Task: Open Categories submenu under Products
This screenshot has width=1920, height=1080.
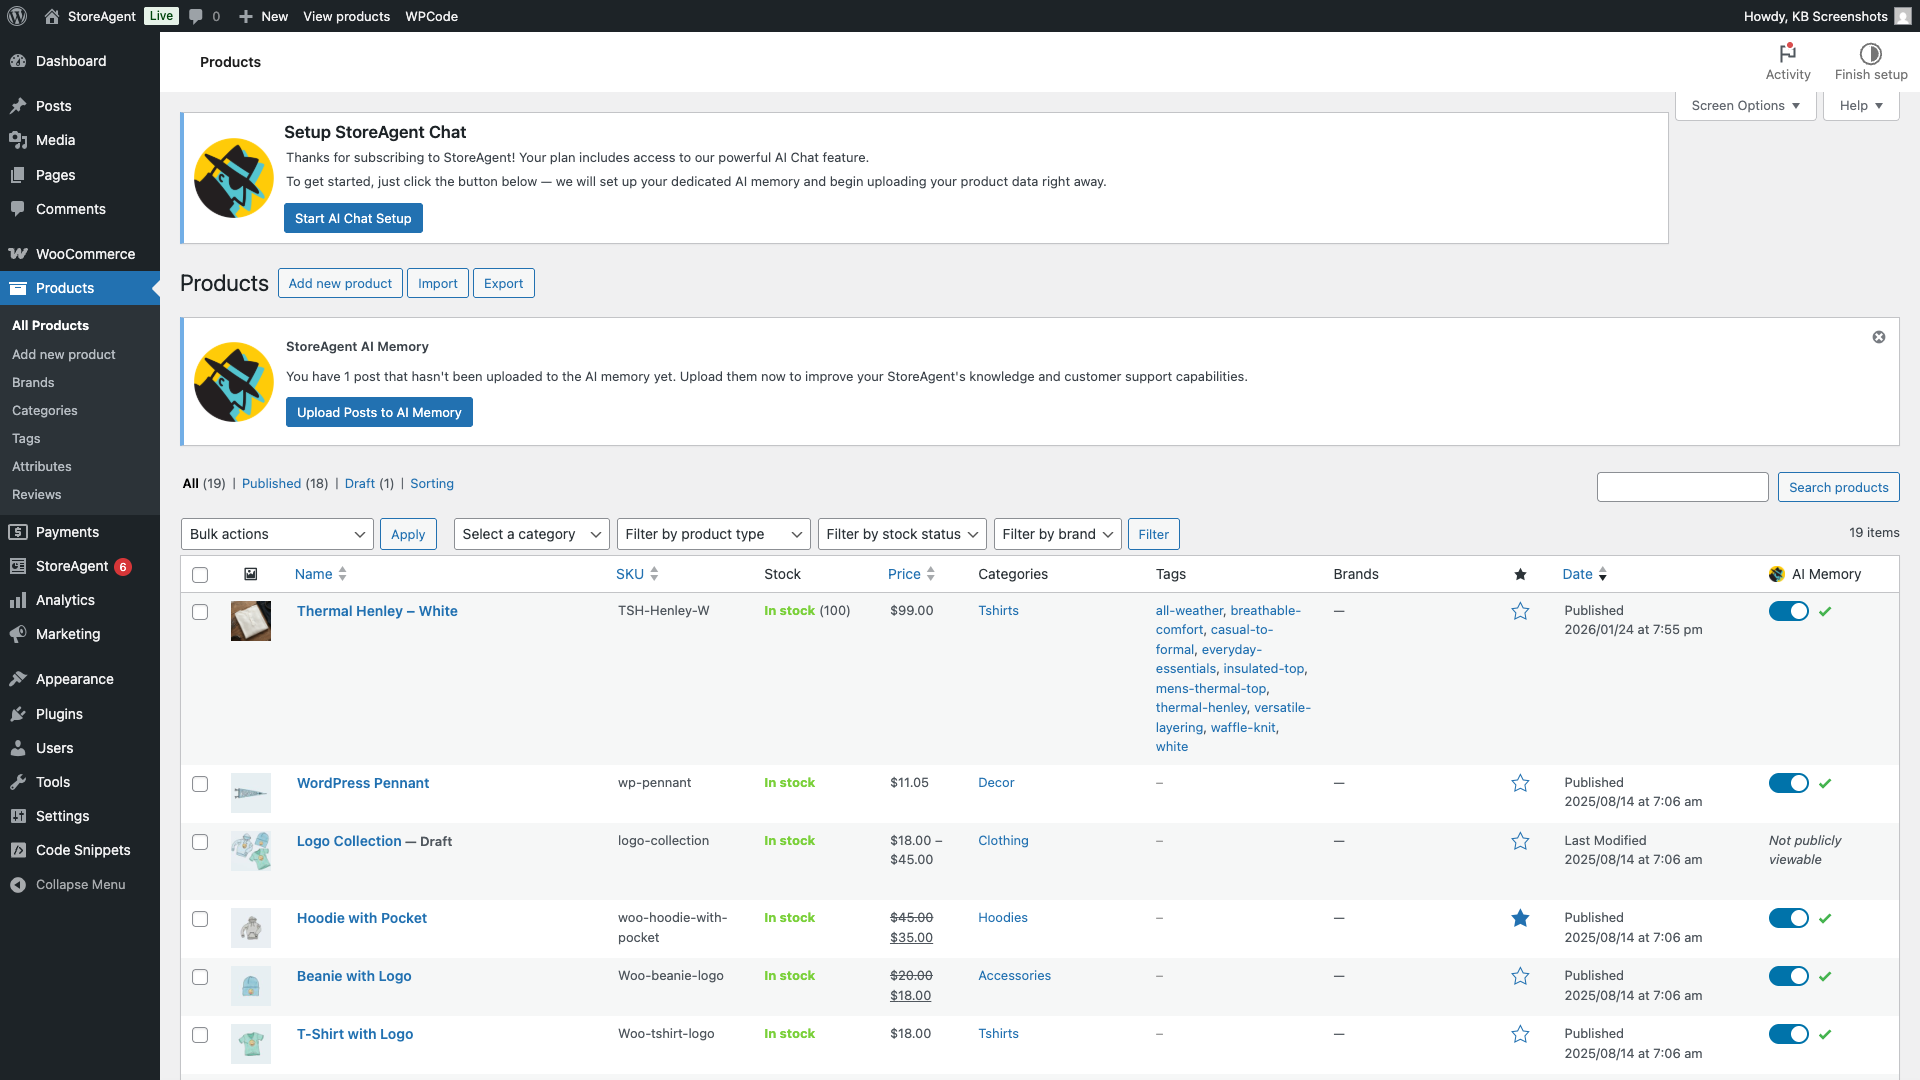Action: point(44,410)
